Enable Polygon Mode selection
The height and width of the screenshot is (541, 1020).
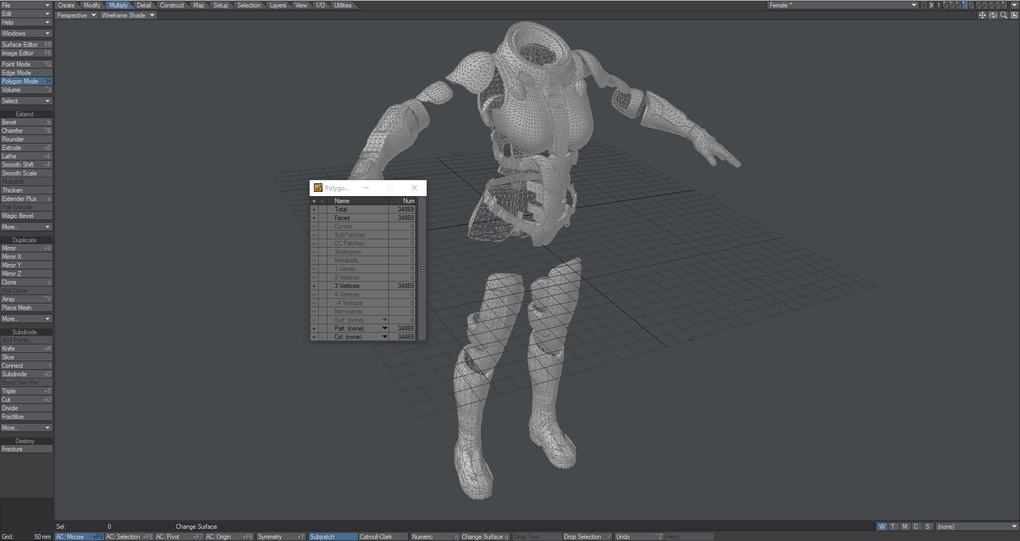(25, 81)
